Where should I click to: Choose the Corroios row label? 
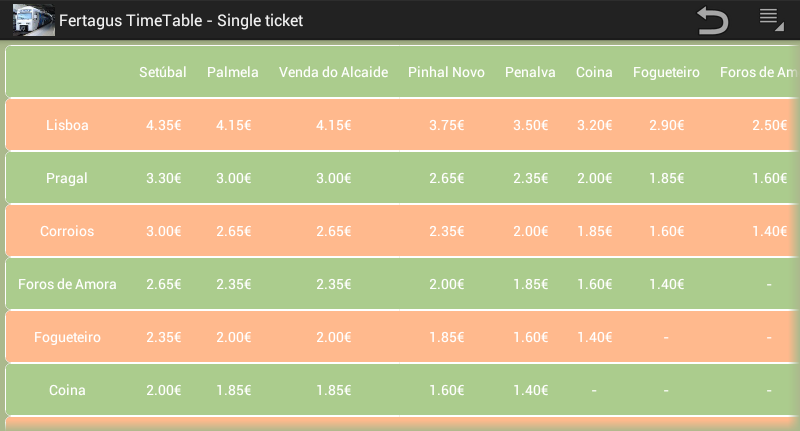tap(67, 231)
